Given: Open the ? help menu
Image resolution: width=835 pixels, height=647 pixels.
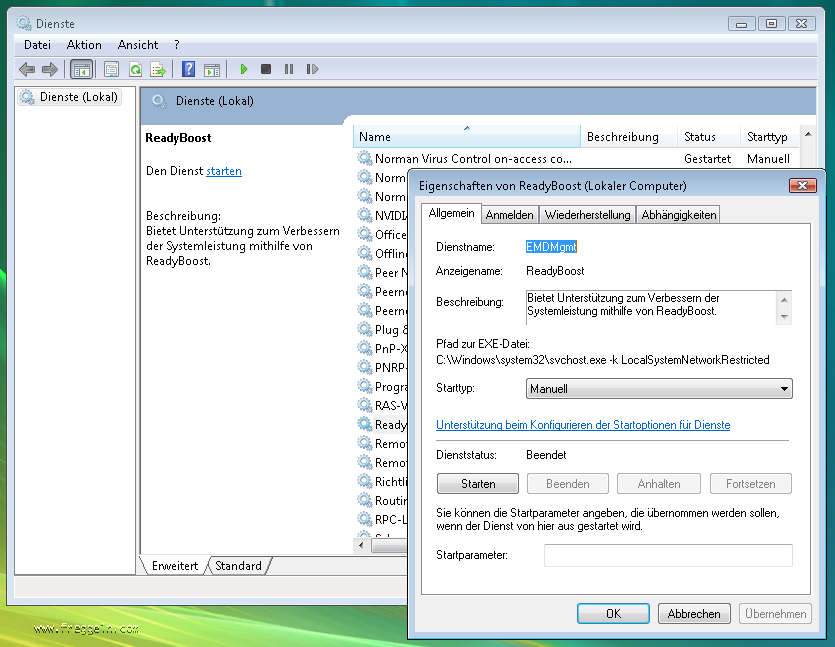Looking at the screenshot, I should (x=177, y=45).
